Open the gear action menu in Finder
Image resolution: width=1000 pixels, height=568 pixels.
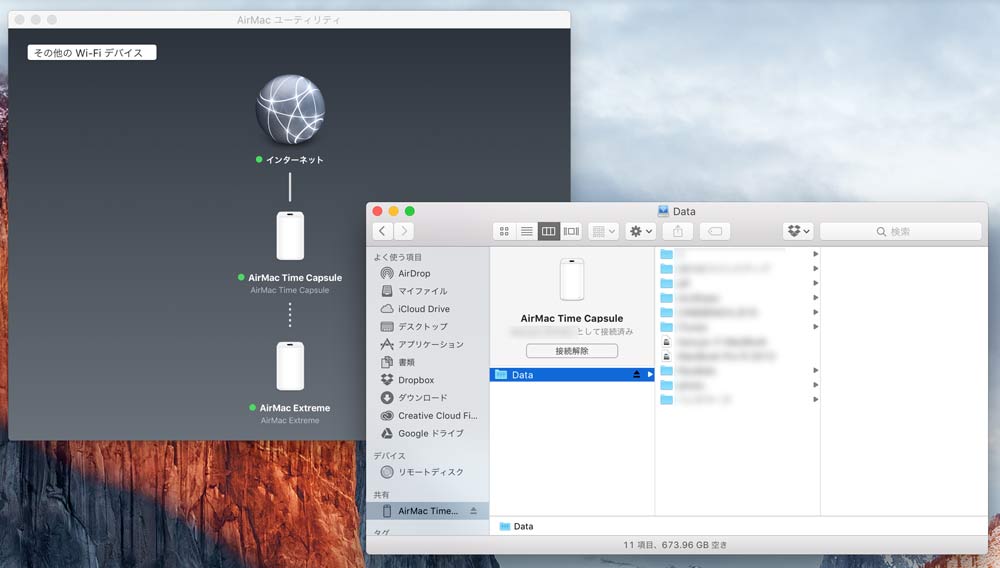pyautogui.click(x=641, y=231)
